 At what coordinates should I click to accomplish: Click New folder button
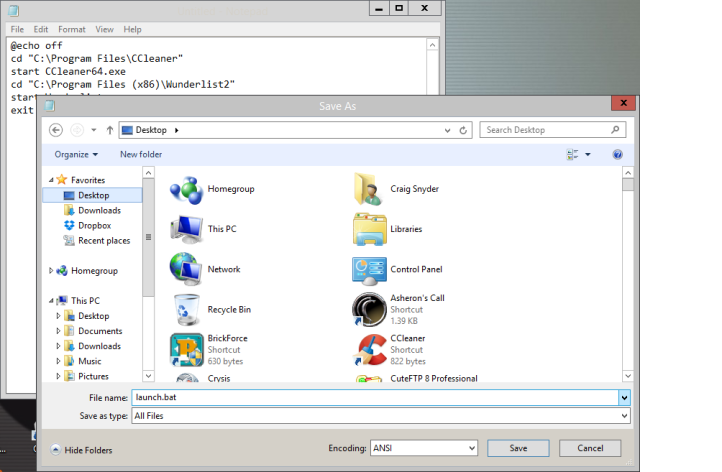pos(141,154)
